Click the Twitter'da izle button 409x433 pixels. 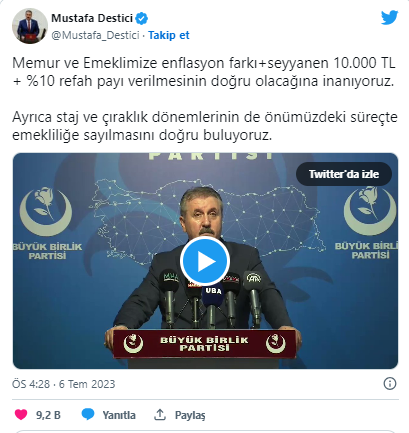[x=344, y=174]
